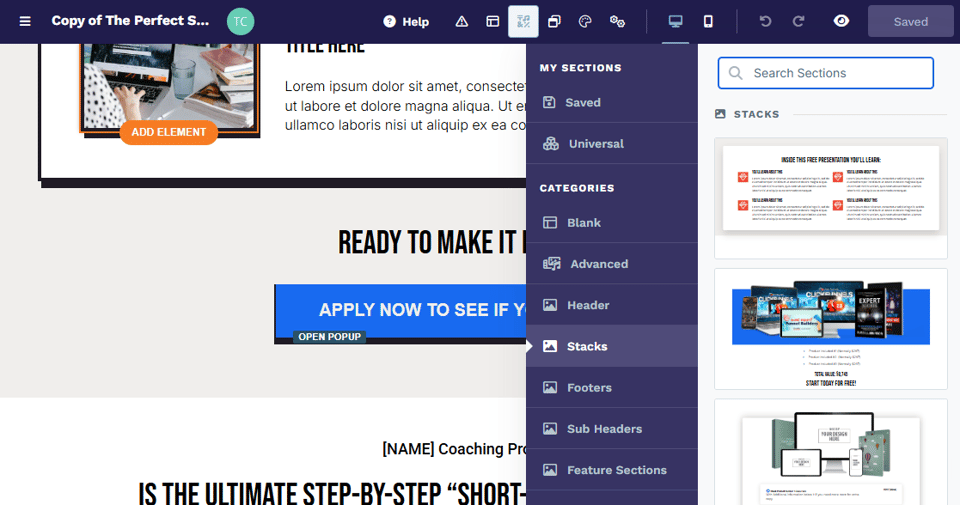
Task: Click the redo arrow
Action: (x=798, y=21)
